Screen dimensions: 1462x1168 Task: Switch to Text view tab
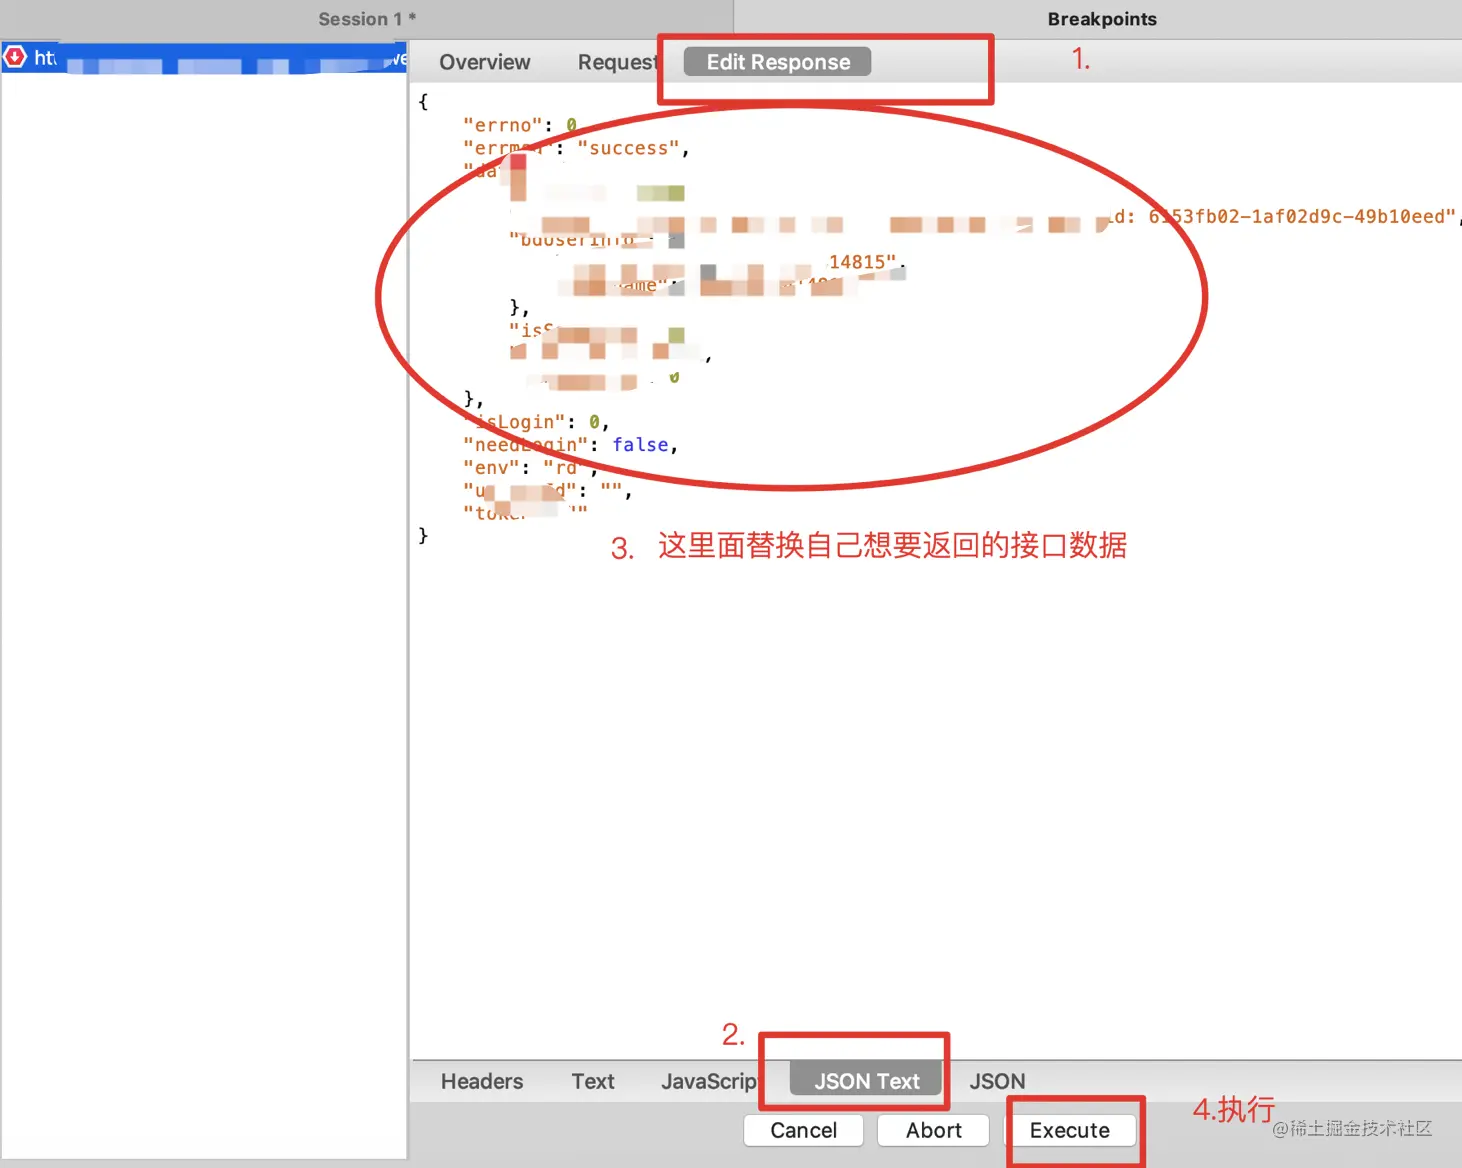pyautogui.click(x=593, y=1081)
